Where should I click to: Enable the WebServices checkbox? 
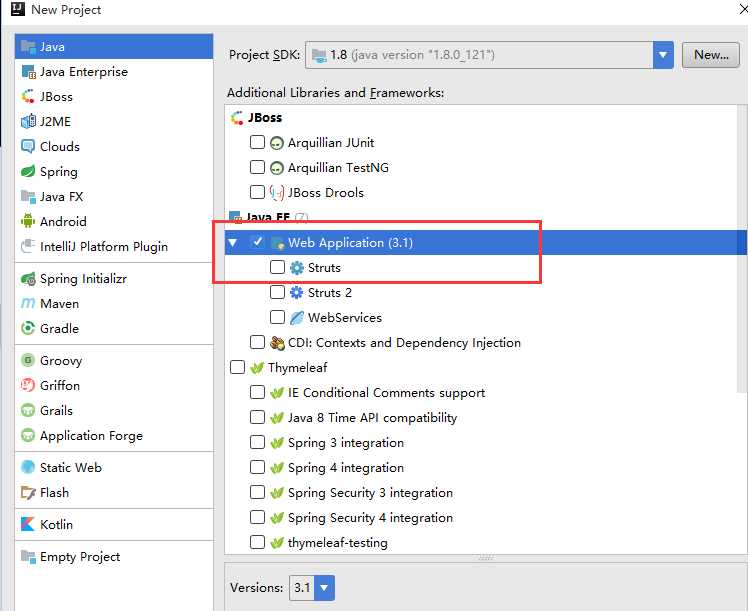(x=277, y=317)
